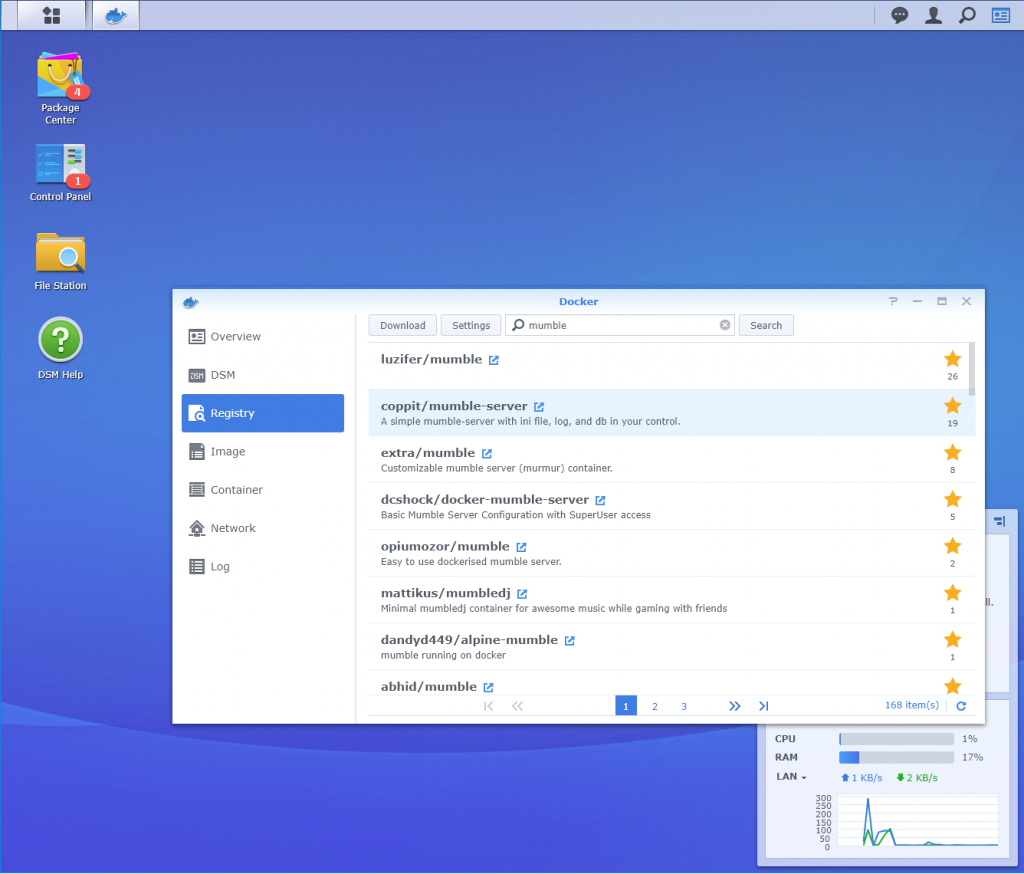Open Docker window help question mark icon
This screenshot has width=1024, height=874.
(893, 301)
